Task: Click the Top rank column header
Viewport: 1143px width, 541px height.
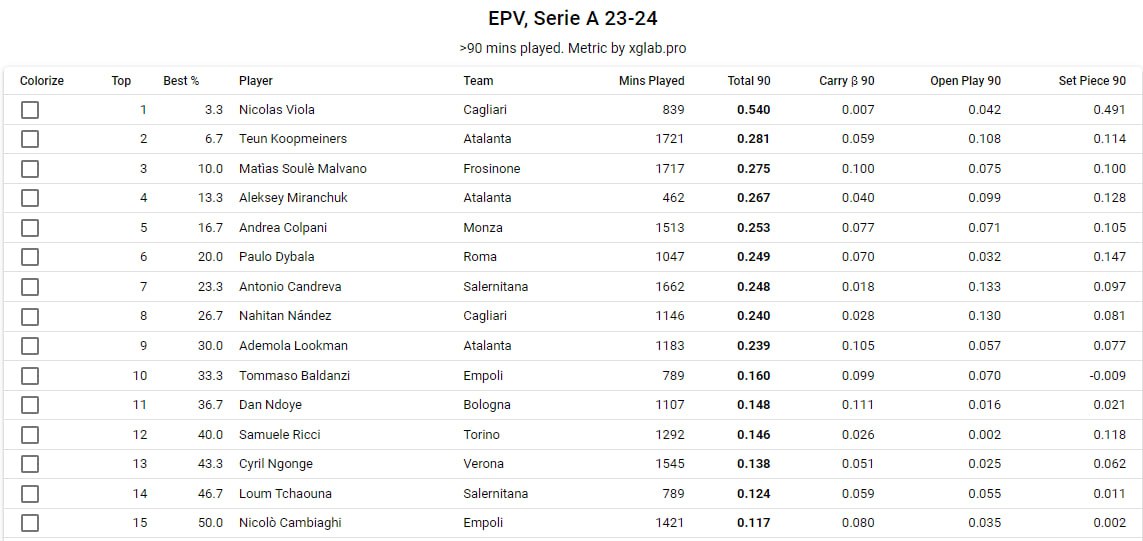Action: click(121, 81)
